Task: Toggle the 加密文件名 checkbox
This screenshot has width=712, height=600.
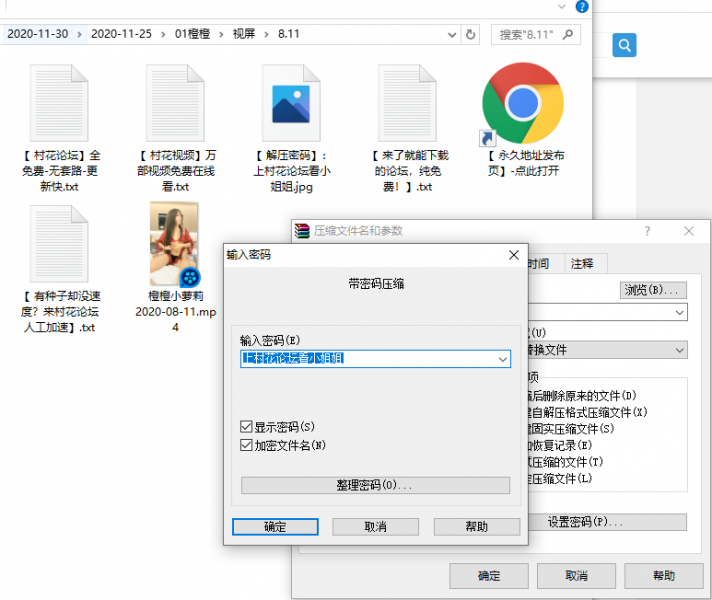Action: [247, 445]
